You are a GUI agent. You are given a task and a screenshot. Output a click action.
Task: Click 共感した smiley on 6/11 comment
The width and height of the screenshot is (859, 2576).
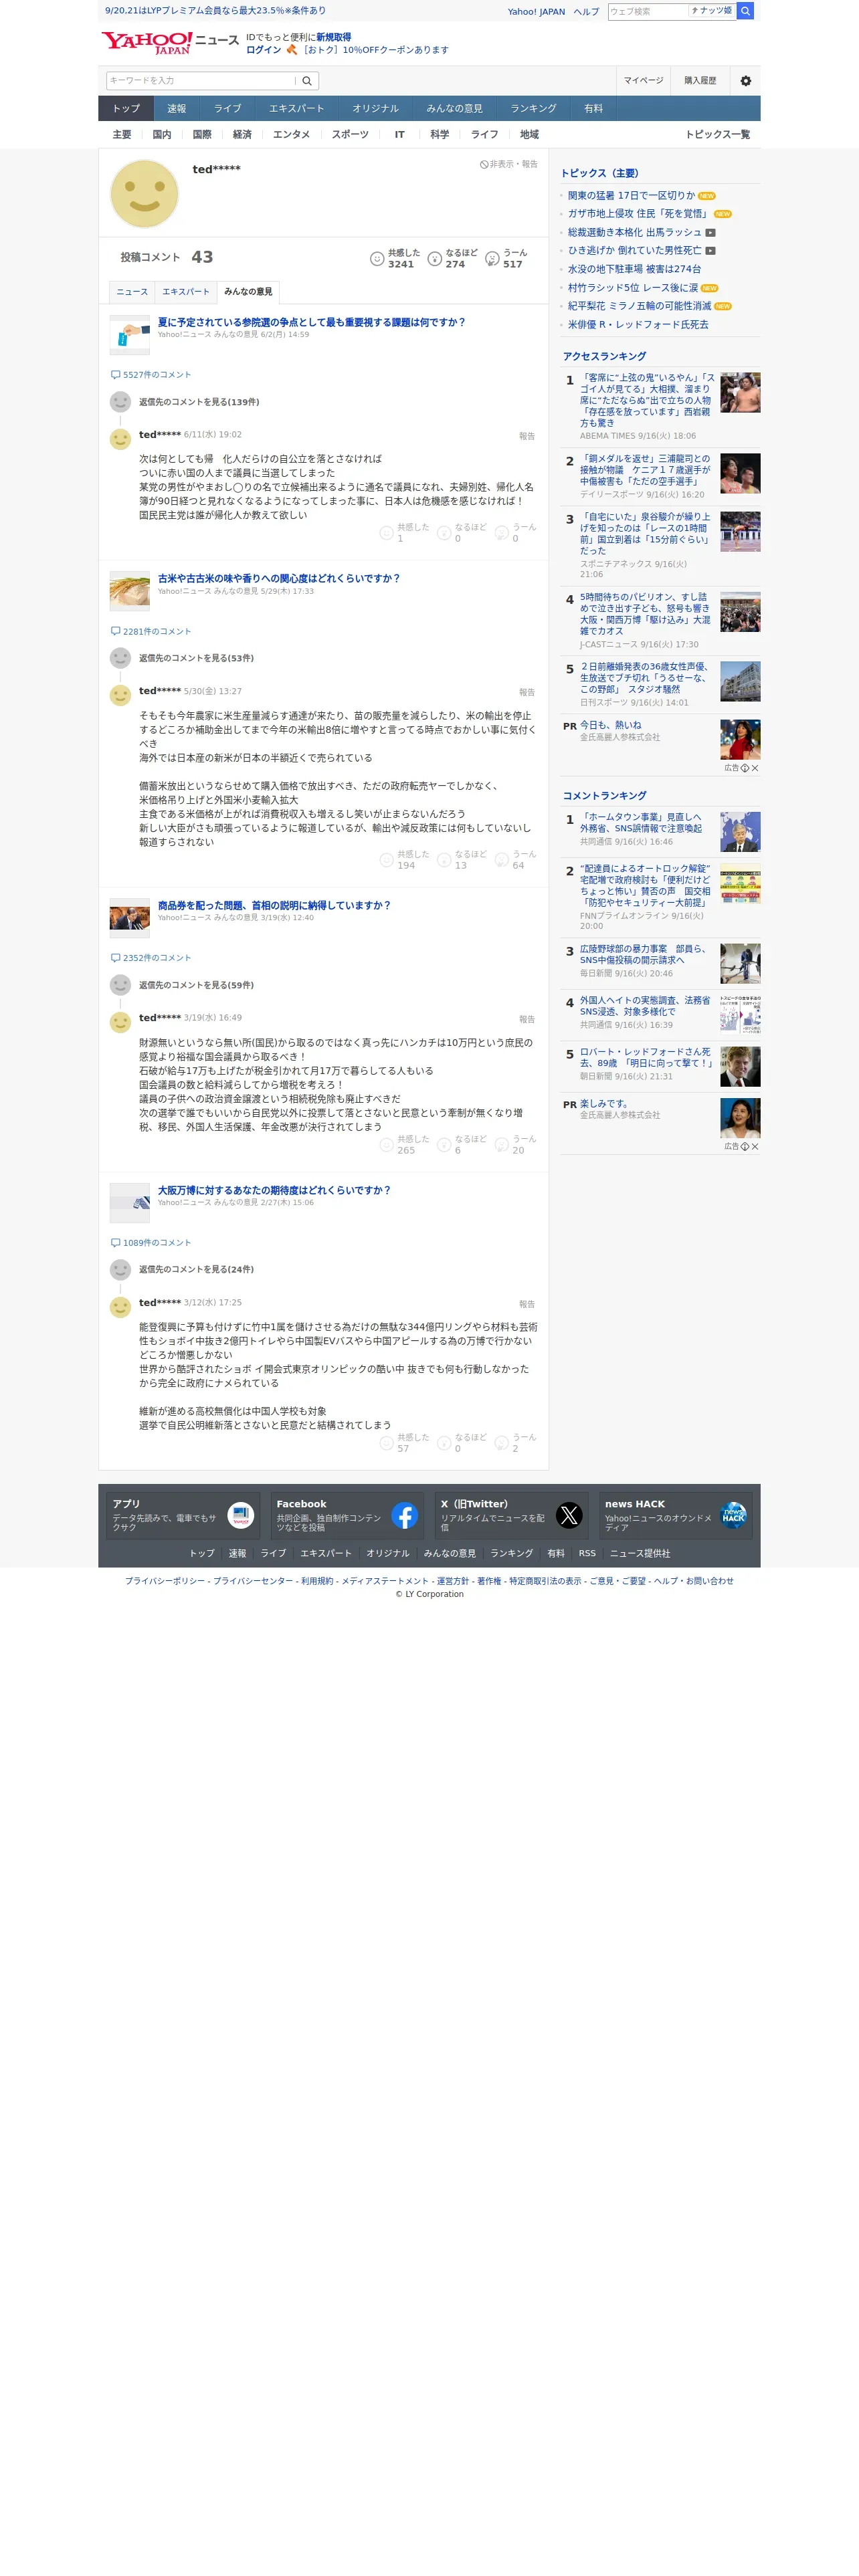[x=386, y=533]
